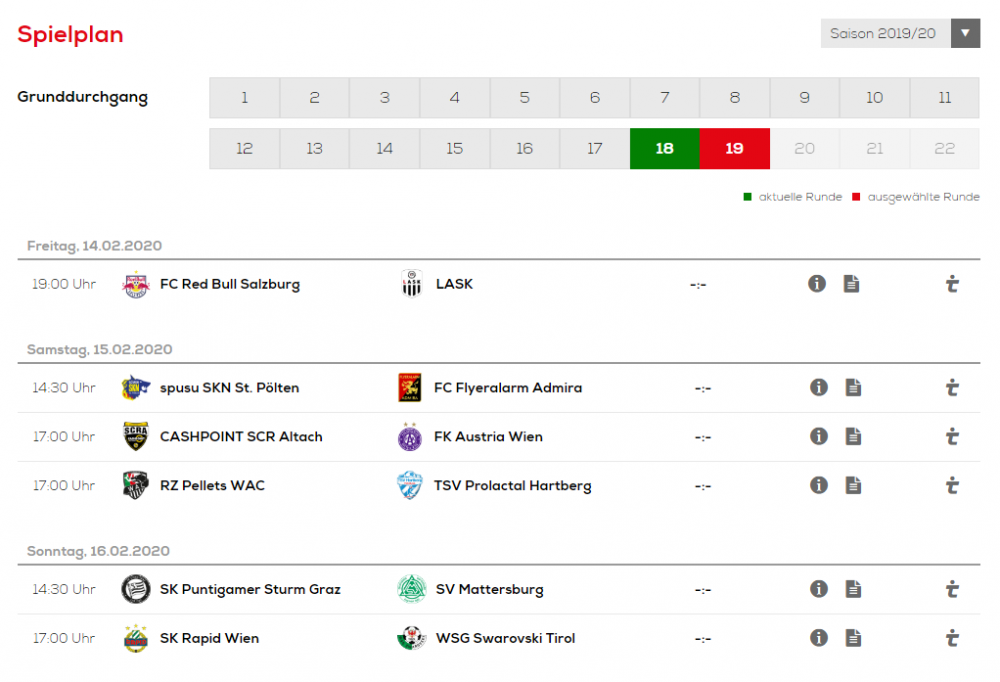Open info icon for Salzburg vs LASK match
This screenshot has height=682, width=1000.
tap(817, 284)
